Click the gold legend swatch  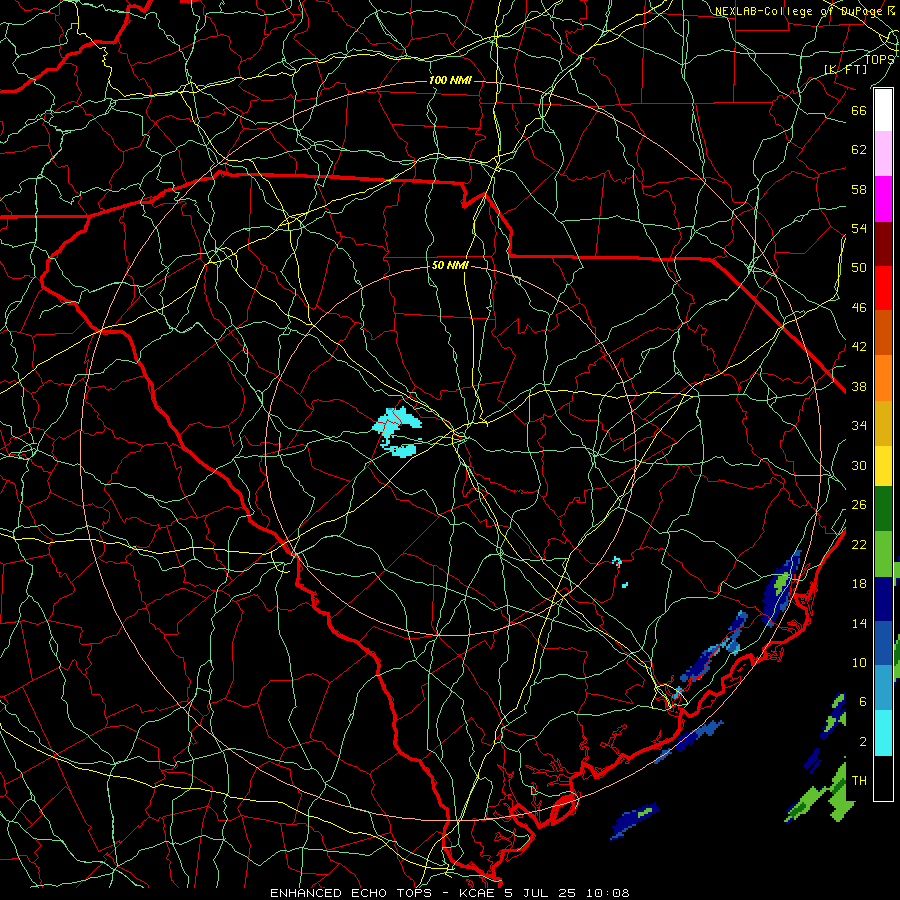[x=883, y=423]
